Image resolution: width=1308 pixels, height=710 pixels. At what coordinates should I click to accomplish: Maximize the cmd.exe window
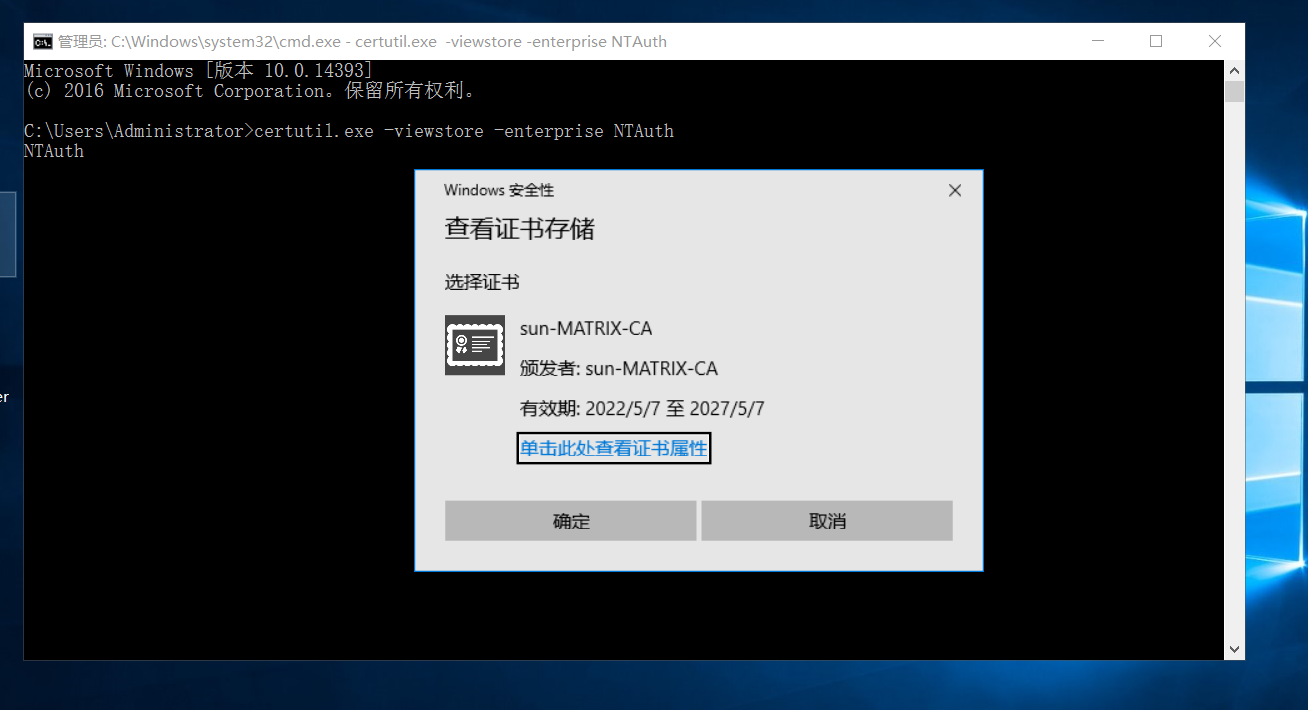[1156, 42]
